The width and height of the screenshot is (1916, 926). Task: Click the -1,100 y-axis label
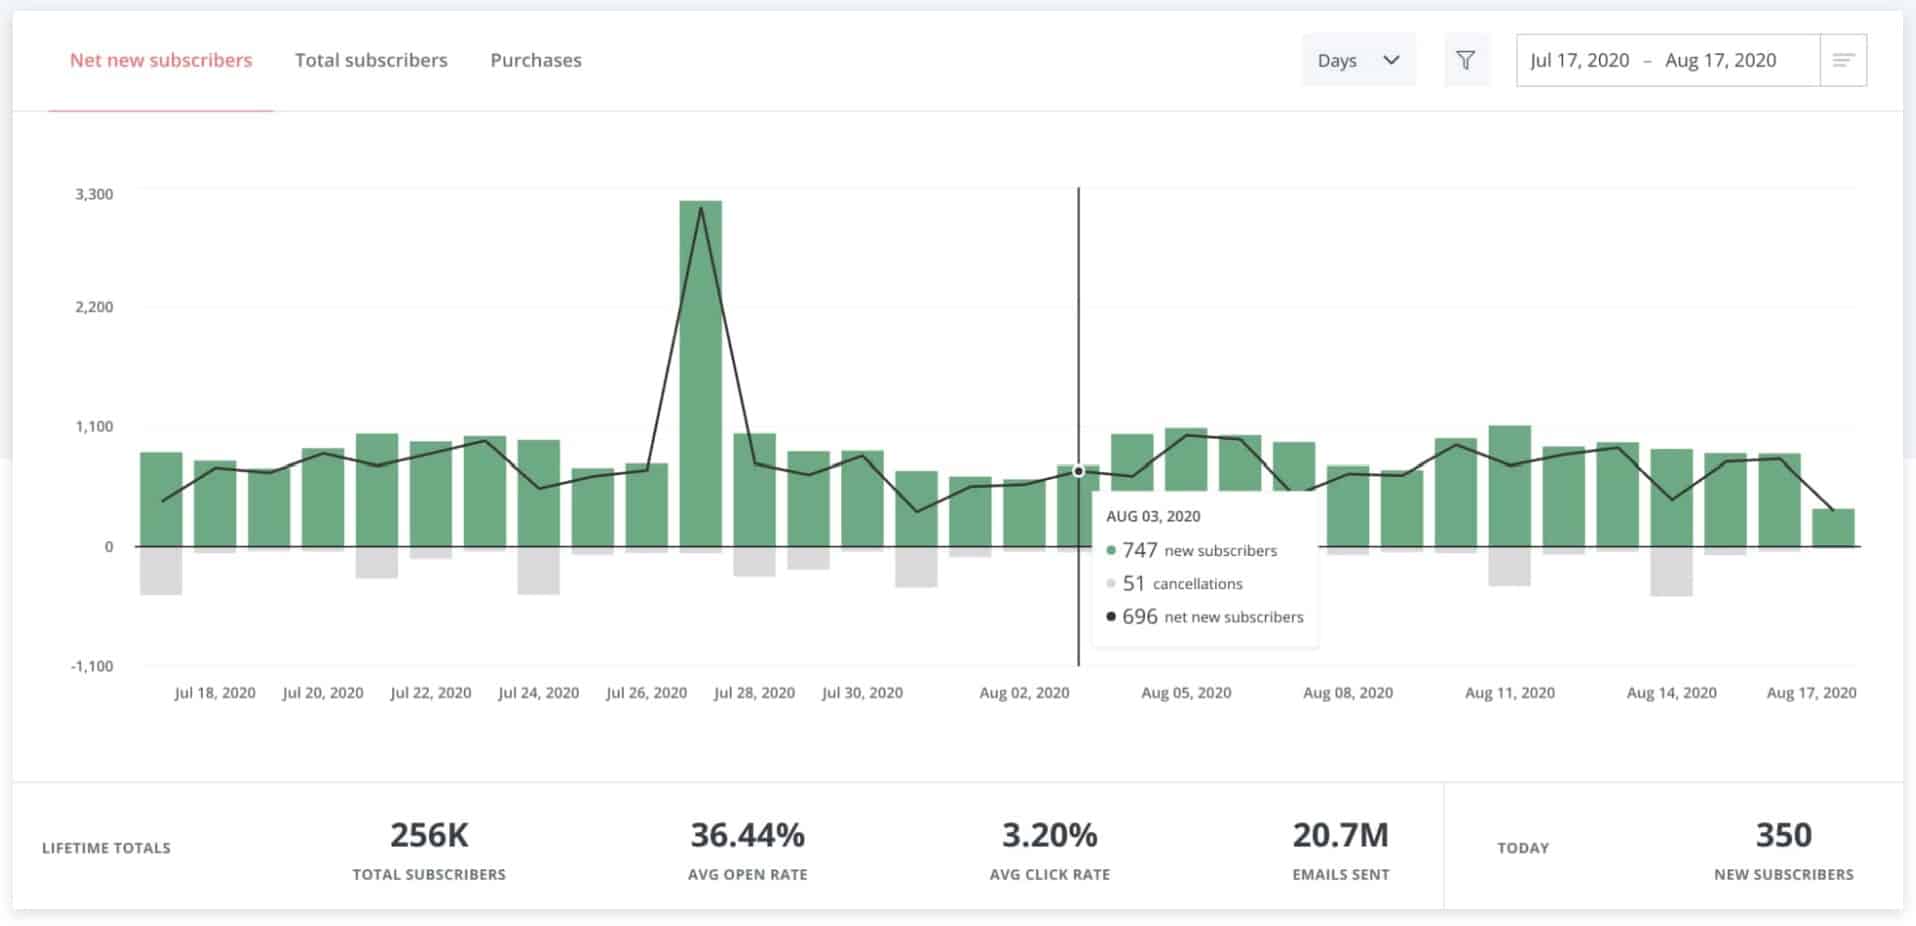(x=92, y=666)
